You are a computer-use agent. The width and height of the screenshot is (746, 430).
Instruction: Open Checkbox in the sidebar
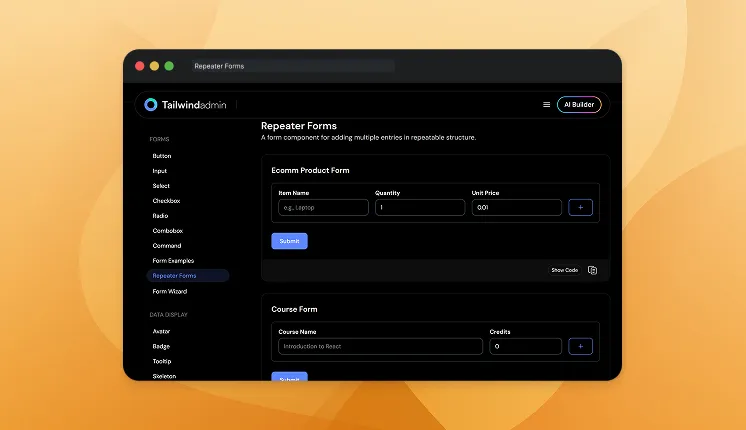pos(166,201)
